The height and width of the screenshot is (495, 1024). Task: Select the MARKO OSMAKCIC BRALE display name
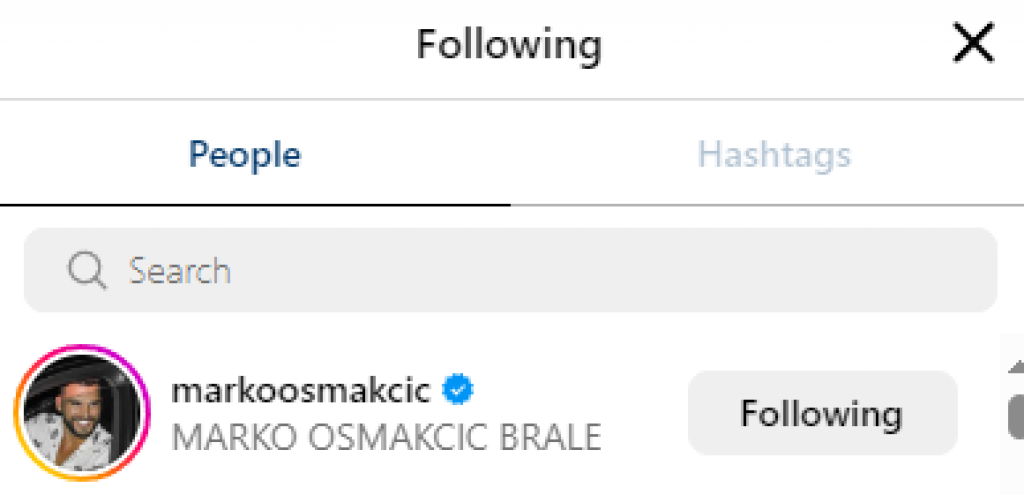pyautogui.click(x=387, y=437)
